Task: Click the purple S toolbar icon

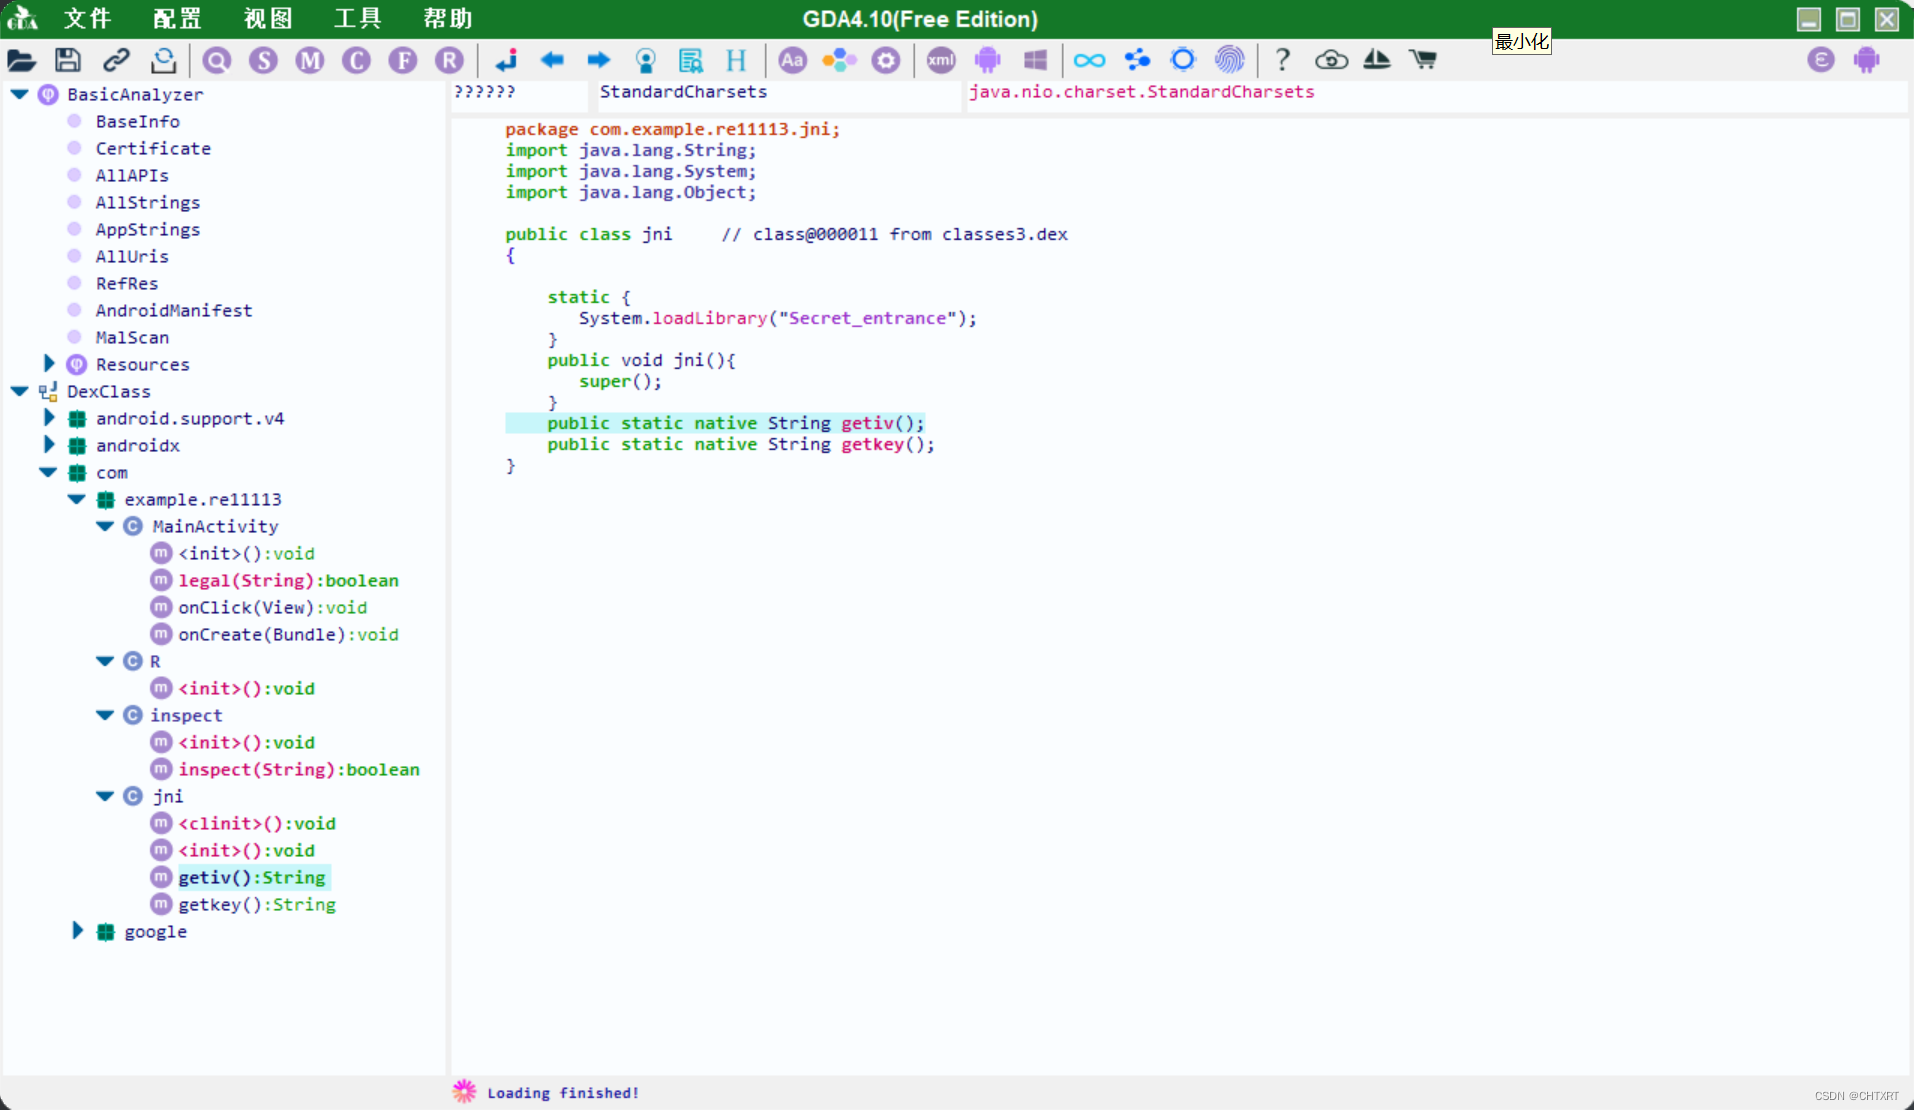Action: point(263,60)
